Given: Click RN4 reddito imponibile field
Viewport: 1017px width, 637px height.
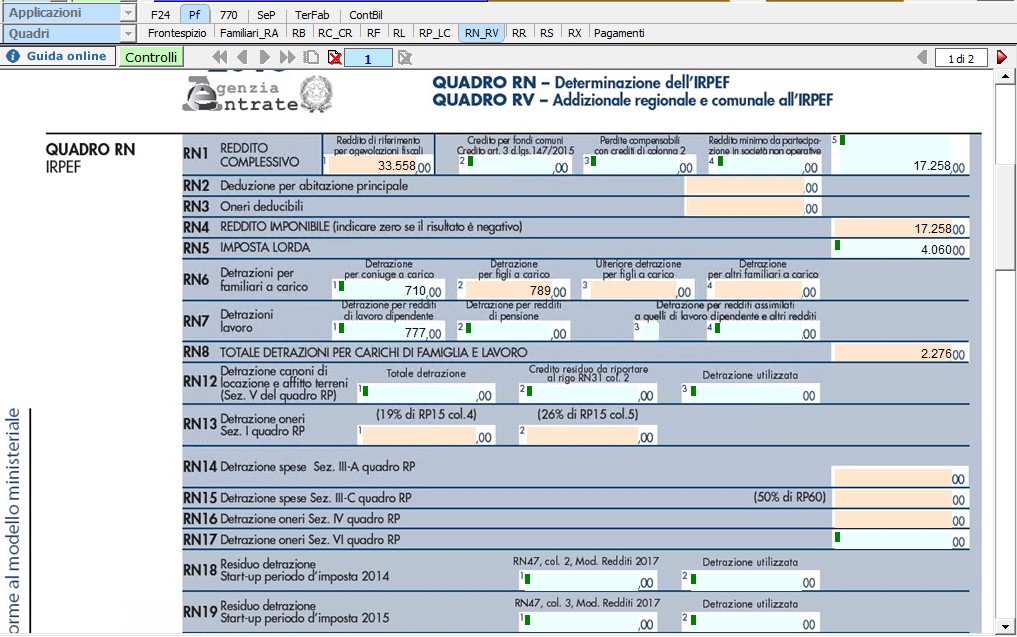Looking at the screenshot, I should coord(900,228).
